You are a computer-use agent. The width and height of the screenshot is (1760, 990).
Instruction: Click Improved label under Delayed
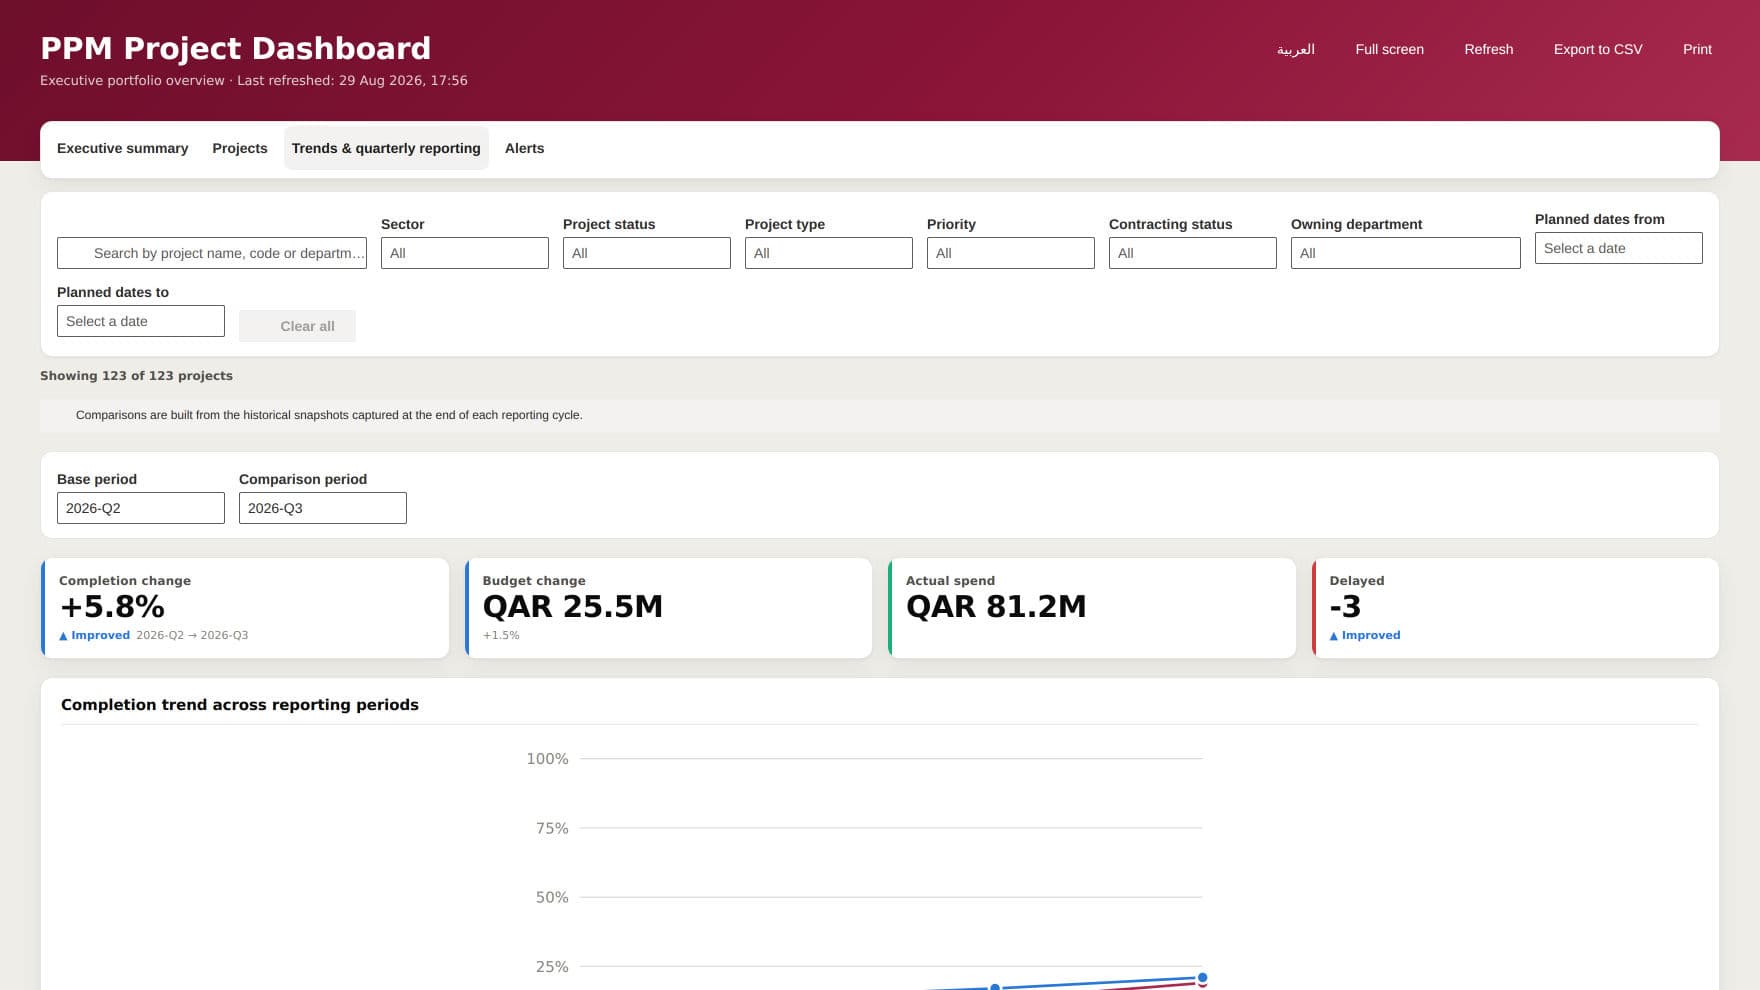click(x=1365, y=635)
